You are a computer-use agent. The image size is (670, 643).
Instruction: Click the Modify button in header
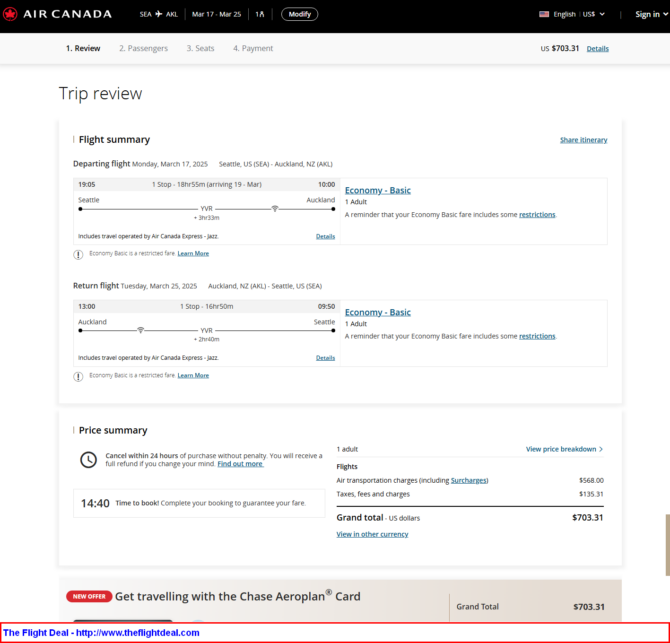tap(300, 14)
